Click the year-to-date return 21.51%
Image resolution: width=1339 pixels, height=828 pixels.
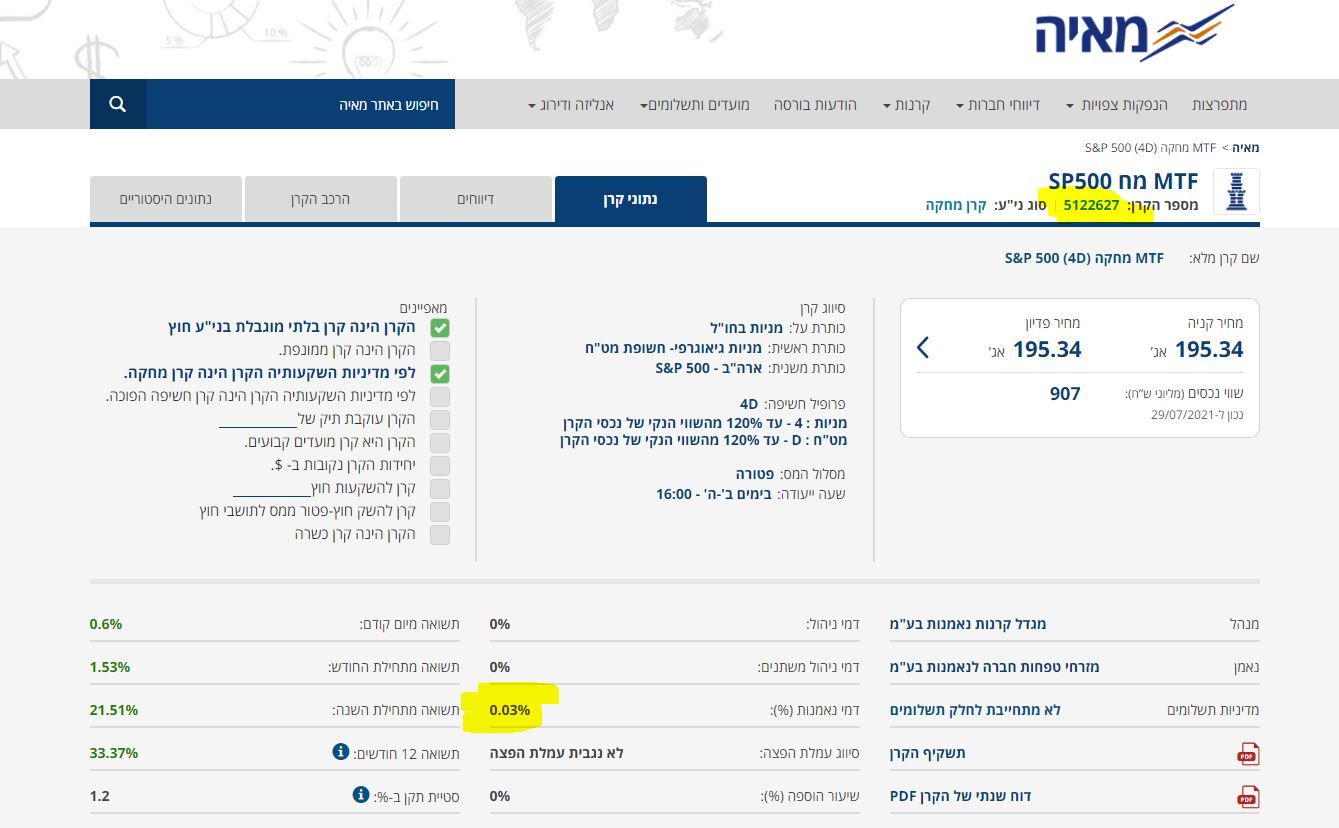(114, 710)
